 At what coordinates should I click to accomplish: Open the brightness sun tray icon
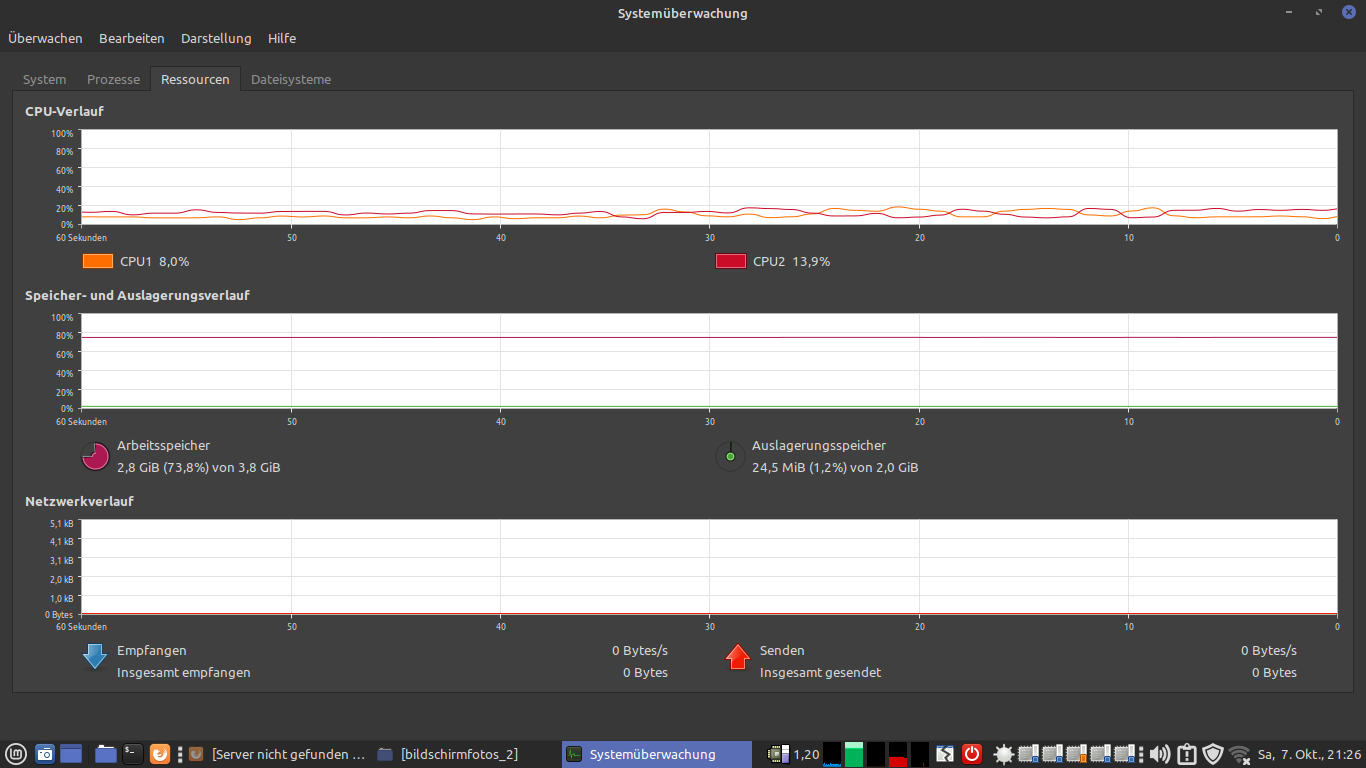[x=1003, y=754]
